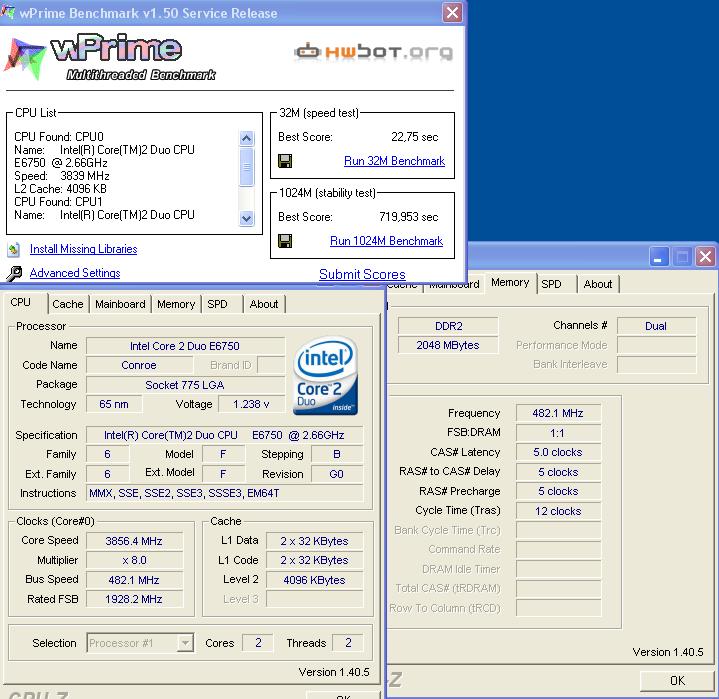Switch to the Cache tab in front CPU-Z
Screen dimensions: 719x699
(68, 304)
